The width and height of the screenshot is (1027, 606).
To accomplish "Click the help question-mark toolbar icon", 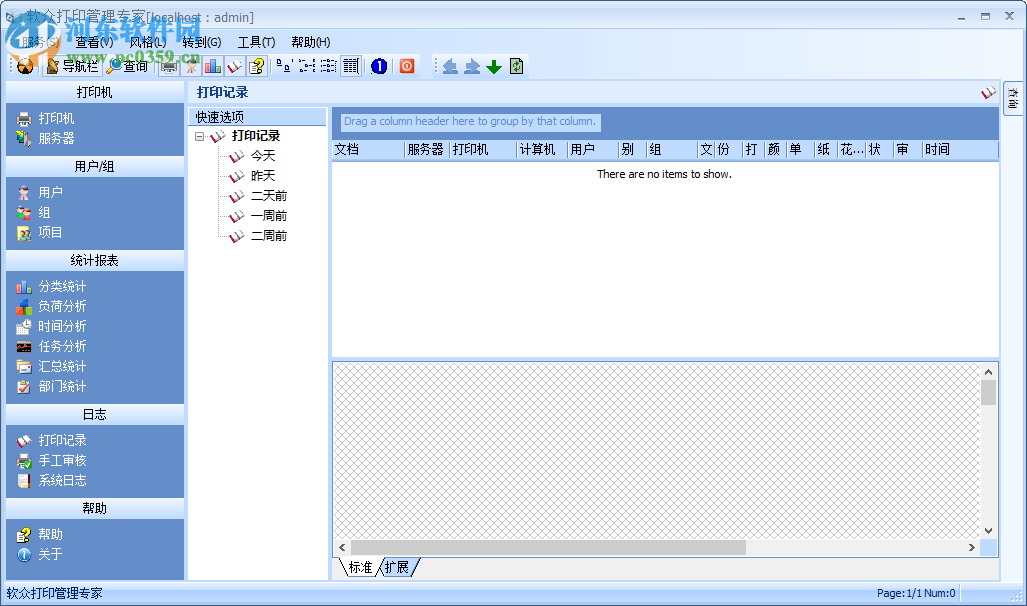I will (x=256, y=66).
